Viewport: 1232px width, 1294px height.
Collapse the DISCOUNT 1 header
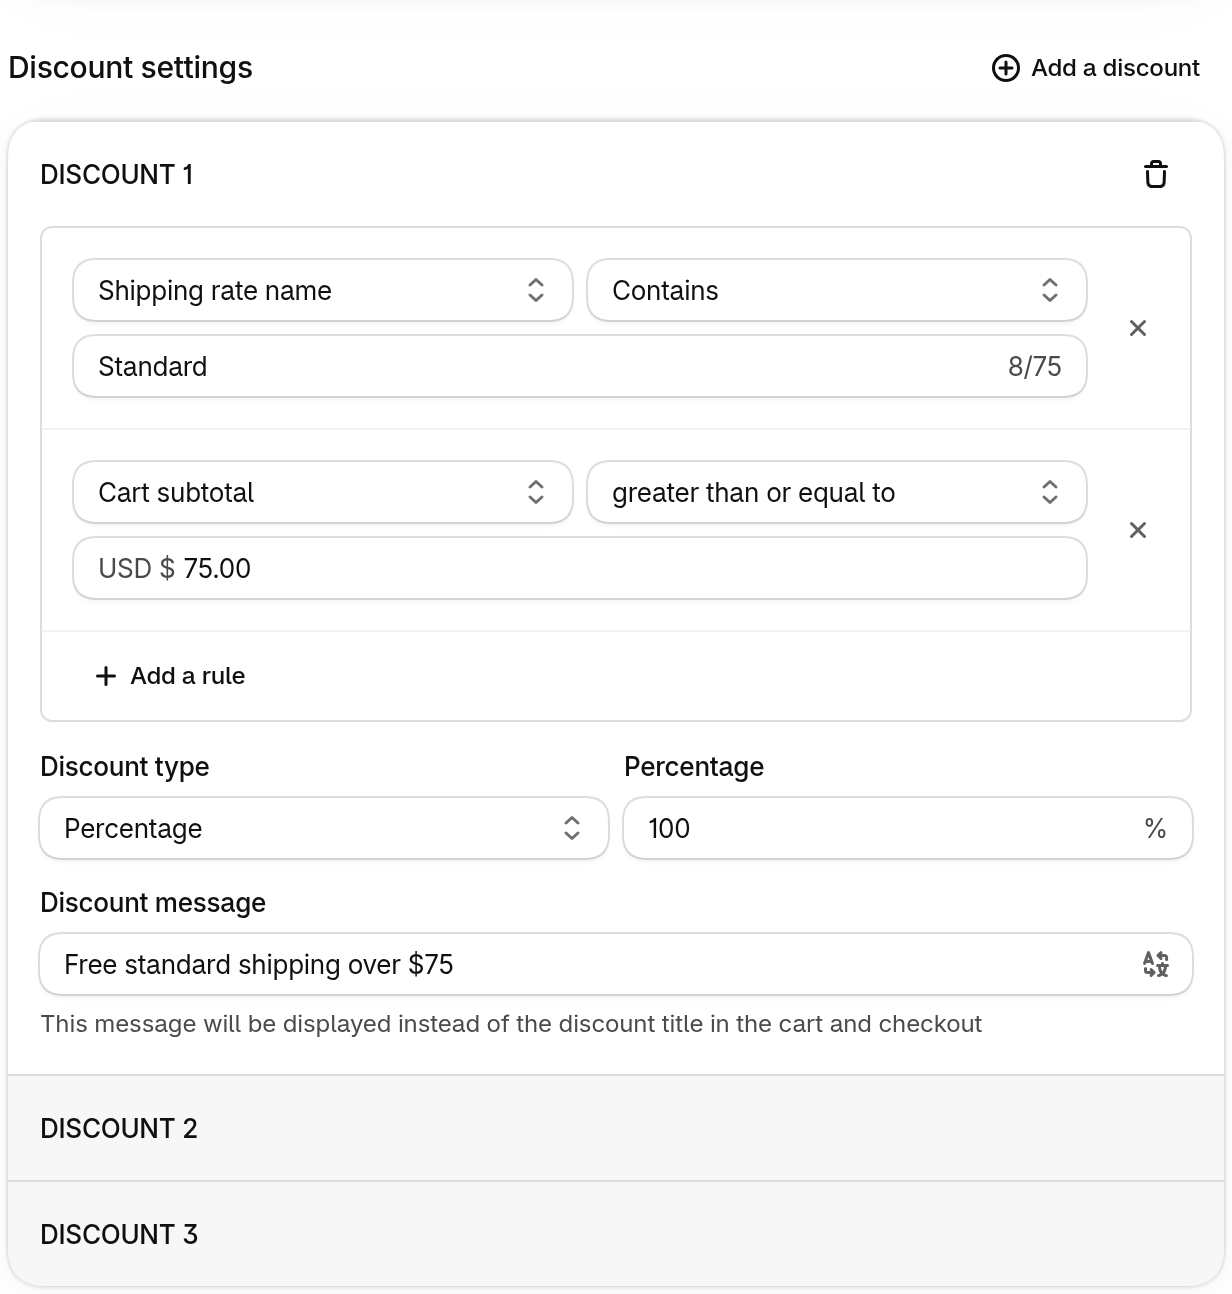pos(117,174)
